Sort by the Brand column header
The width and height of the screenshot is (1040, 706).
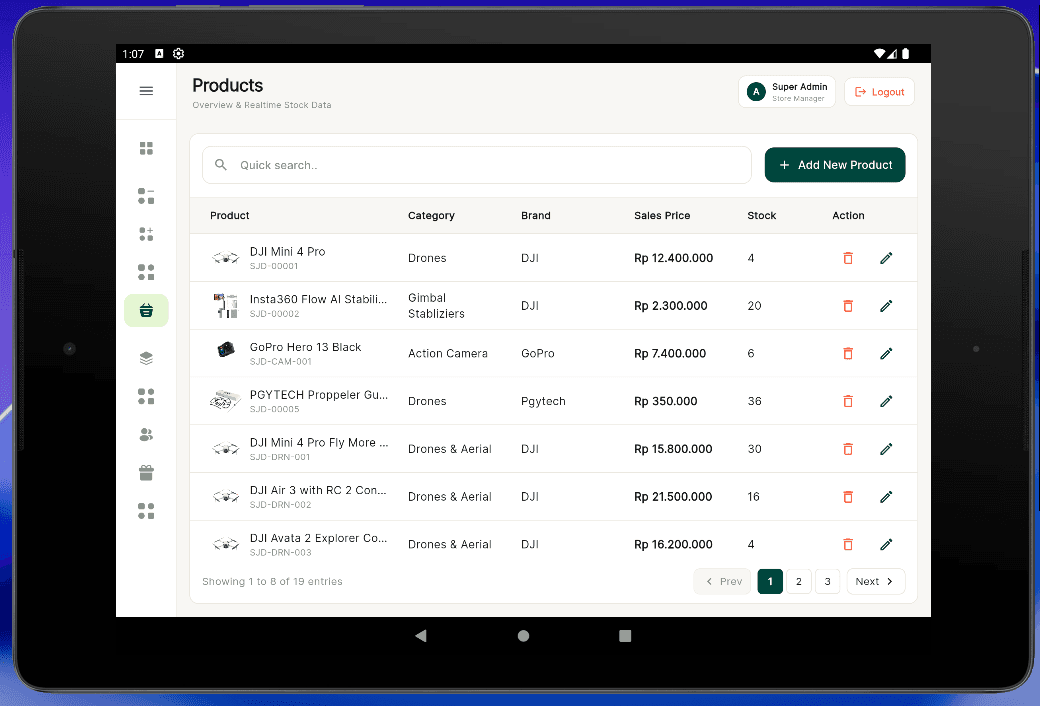click(536, 216)
